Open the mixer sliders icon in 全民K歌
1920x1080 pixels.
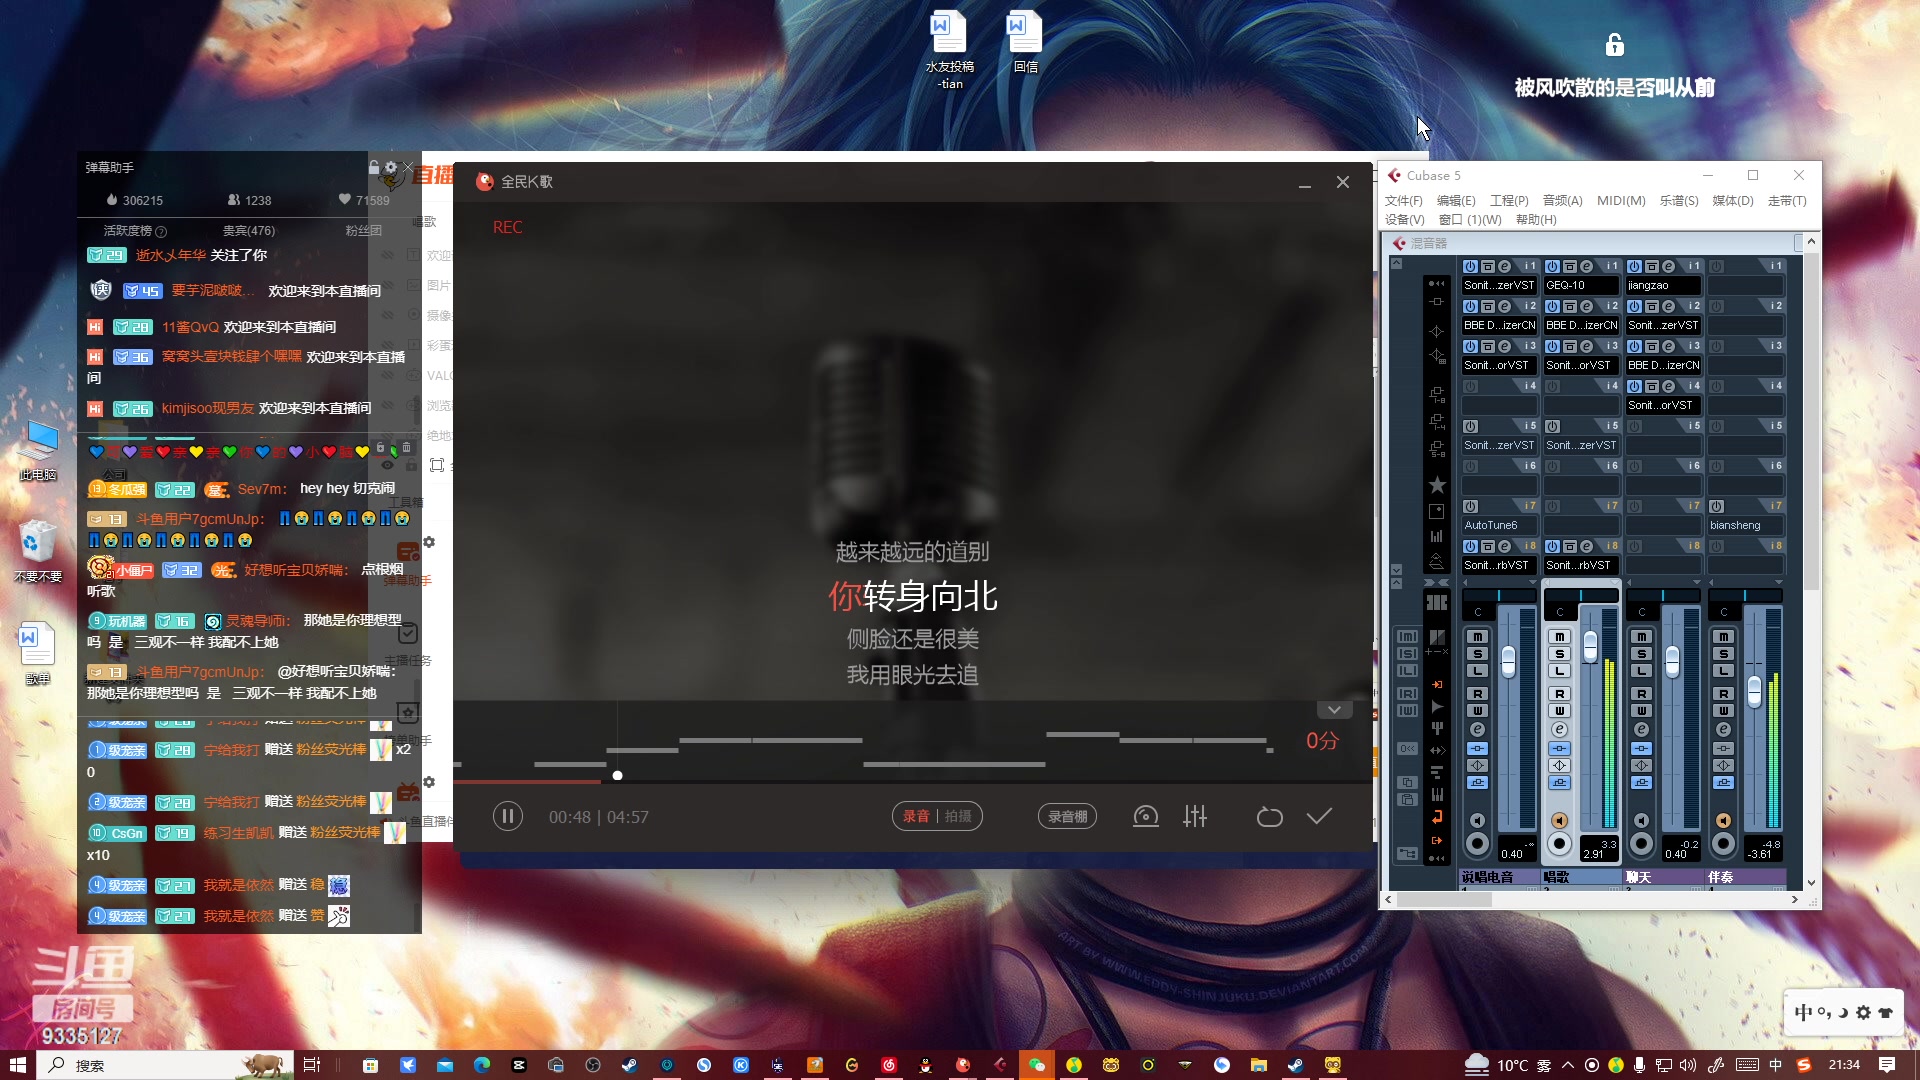pos(1195,817)
